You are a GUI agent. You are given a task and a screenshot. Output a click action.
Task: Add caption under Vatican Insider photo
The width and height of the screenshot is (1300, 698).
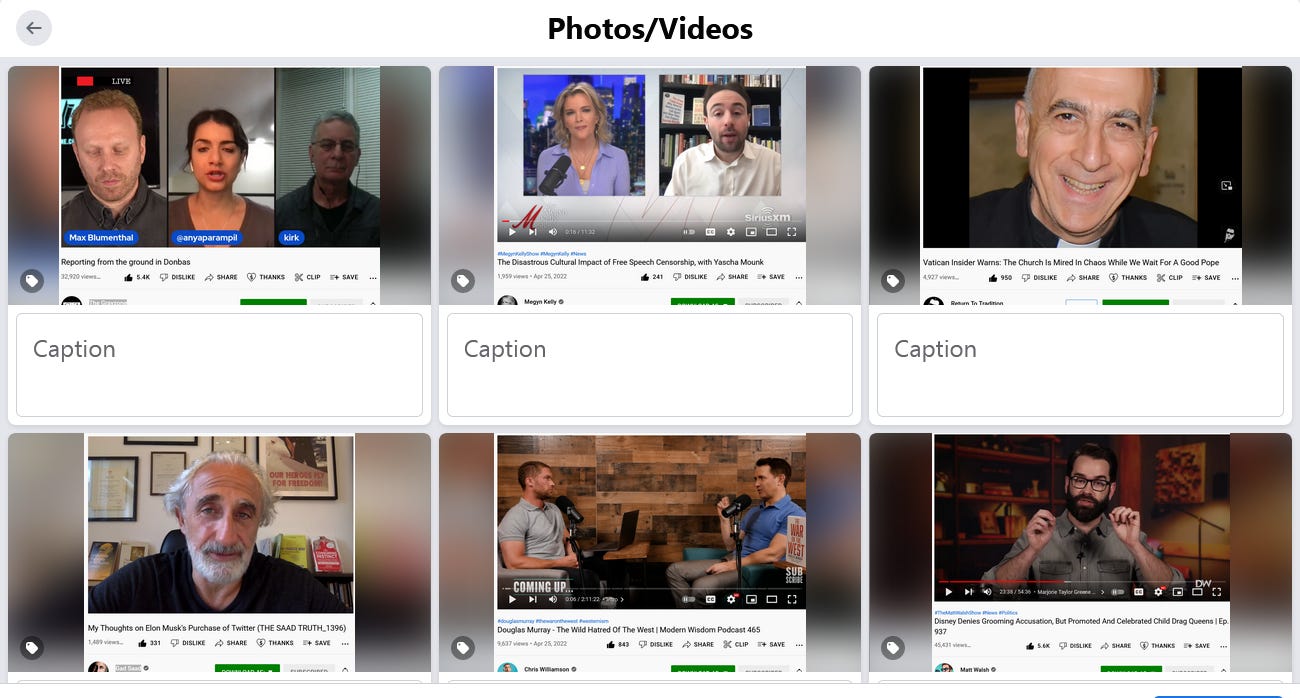point(1080,365)
